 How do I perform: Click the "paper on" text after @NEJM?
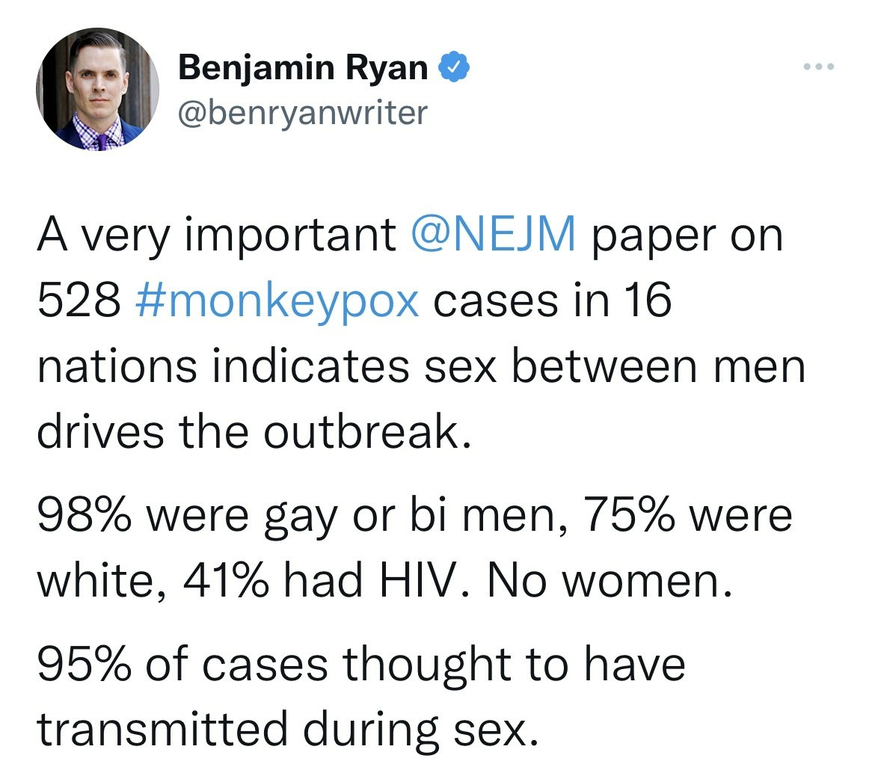tap(687, 237)
